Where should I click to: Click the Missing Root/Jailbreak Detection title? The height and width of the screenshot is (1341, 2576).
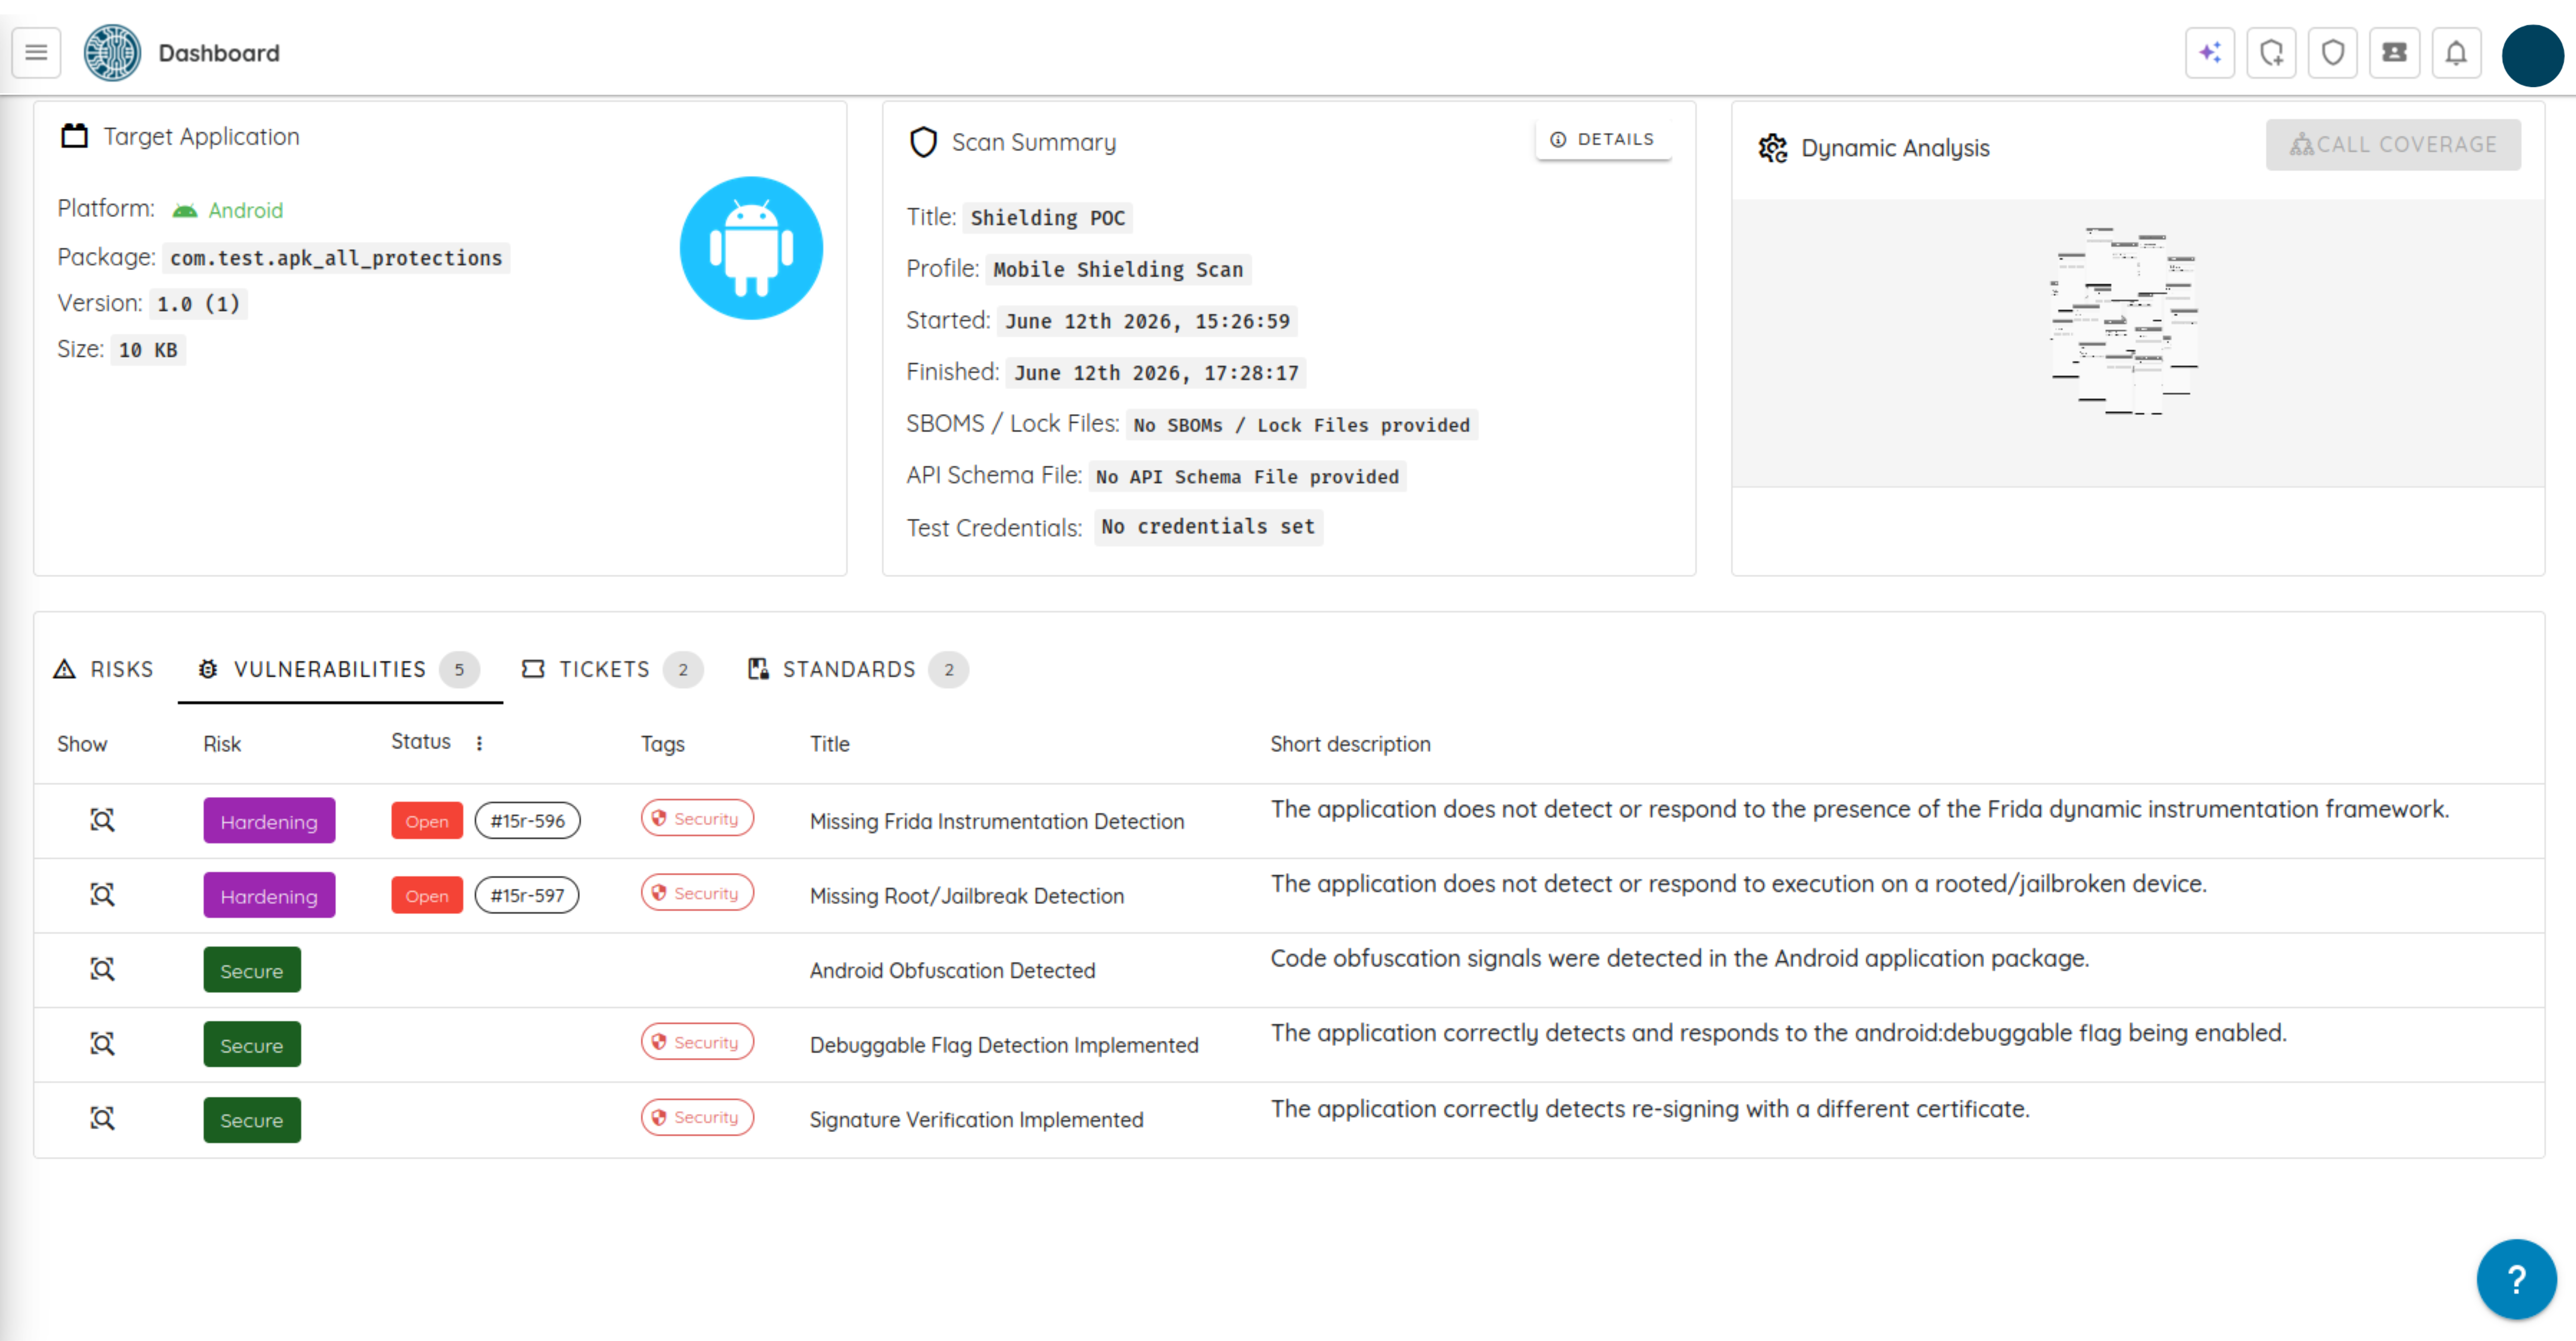[x=967, y=896]
